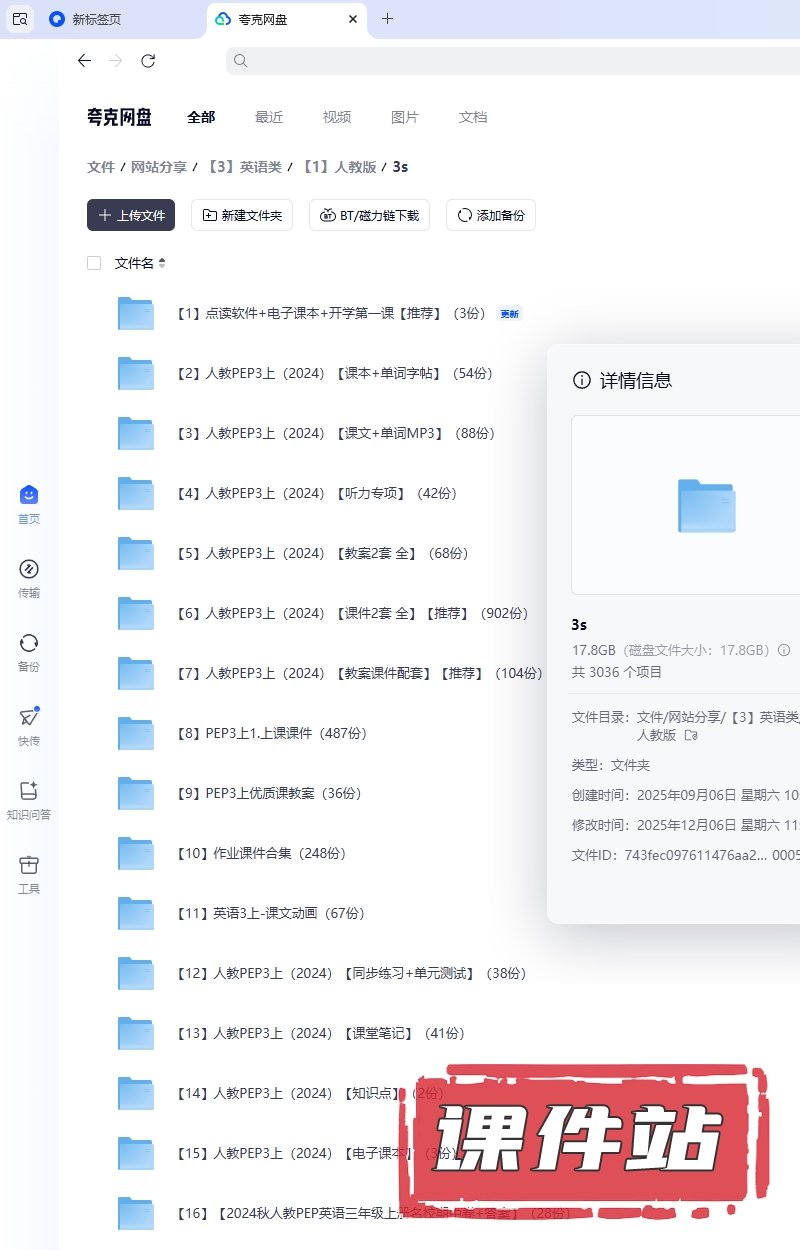Switch to the 视频 tab
Image resolution: width=800 pixels, height=1250 pixels.
[x=337, y=117]
